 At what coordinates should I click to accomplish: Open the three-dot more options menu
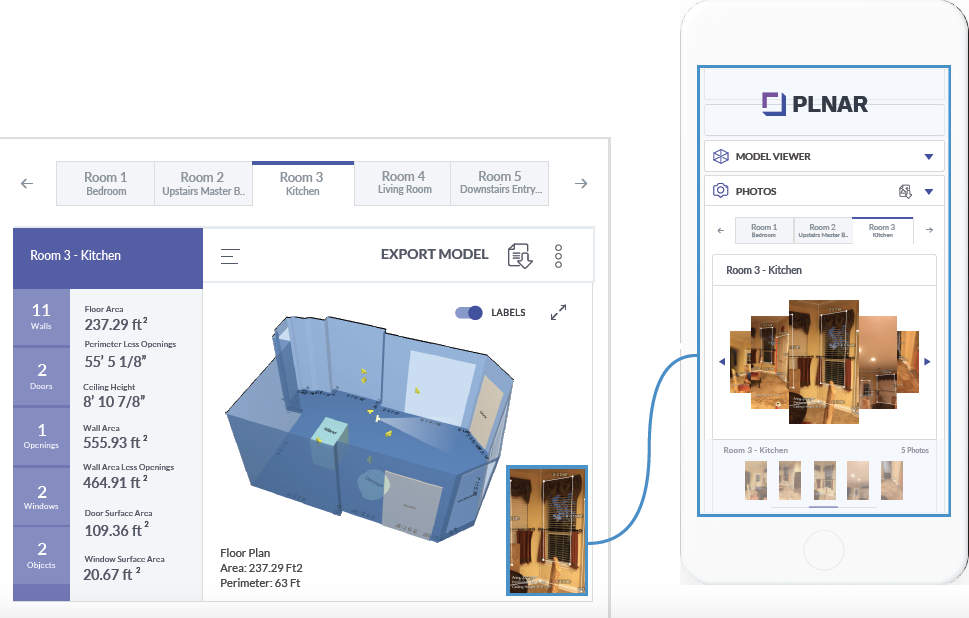[558, 256]
